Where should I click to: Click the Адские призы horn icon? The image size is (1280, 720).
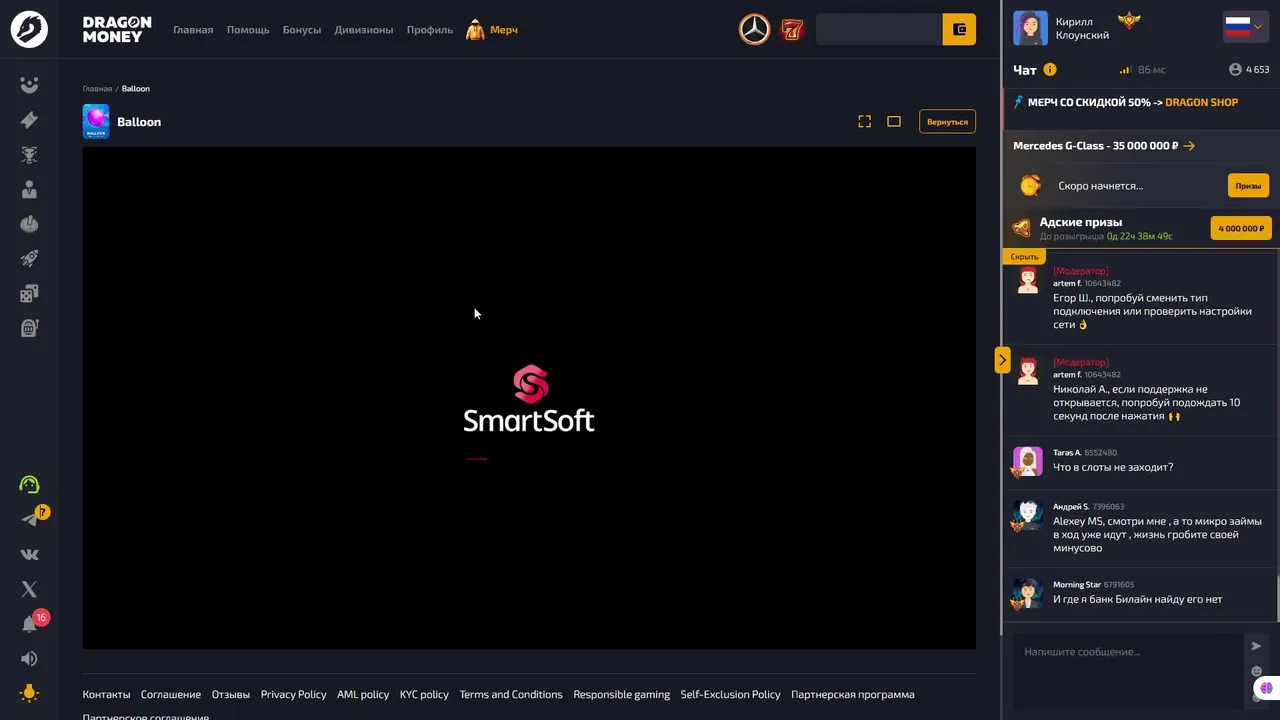coord(1021,228)
